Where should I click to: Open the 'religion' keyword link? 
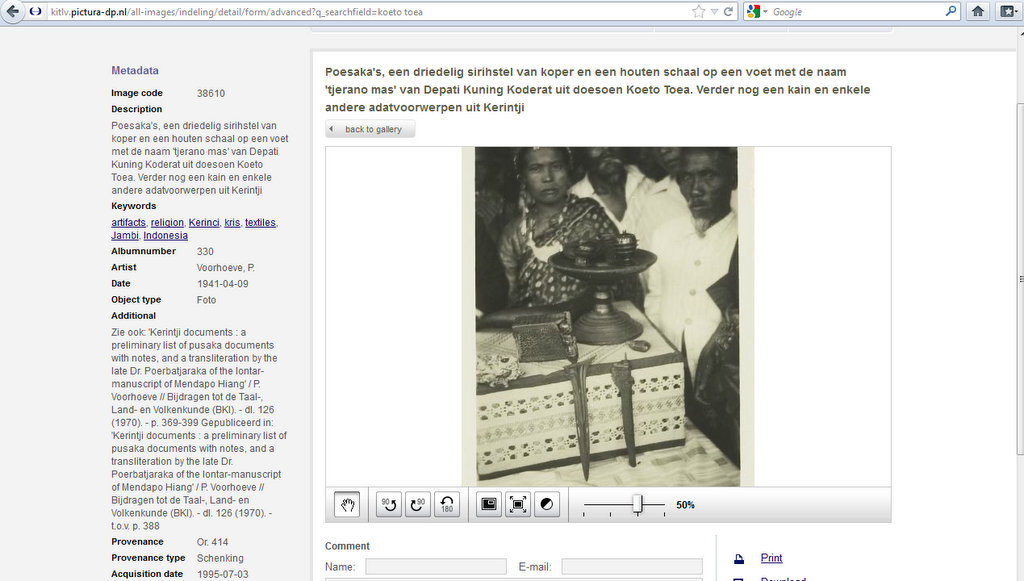click(167, 223)
